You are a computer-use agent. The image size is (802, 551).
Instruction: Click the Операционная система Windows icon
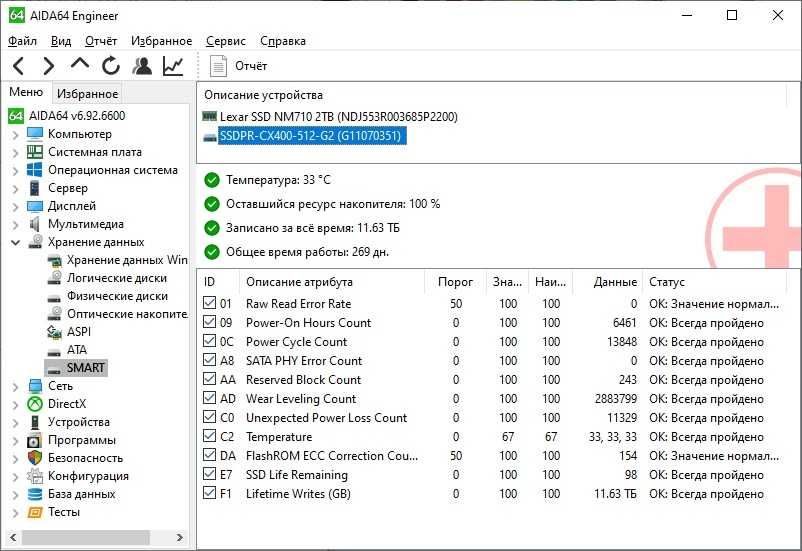[x=35, y=170]
